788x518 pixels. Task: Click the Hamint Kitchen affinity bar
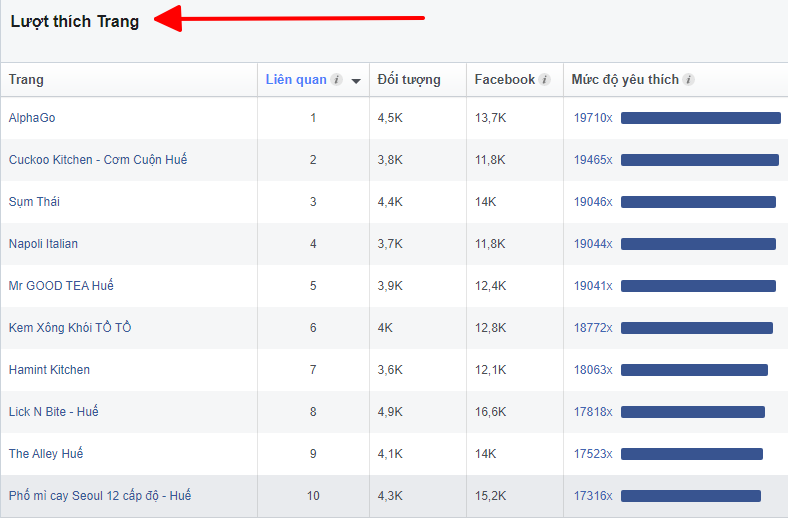pyautogui.click(x=694, y=370)
